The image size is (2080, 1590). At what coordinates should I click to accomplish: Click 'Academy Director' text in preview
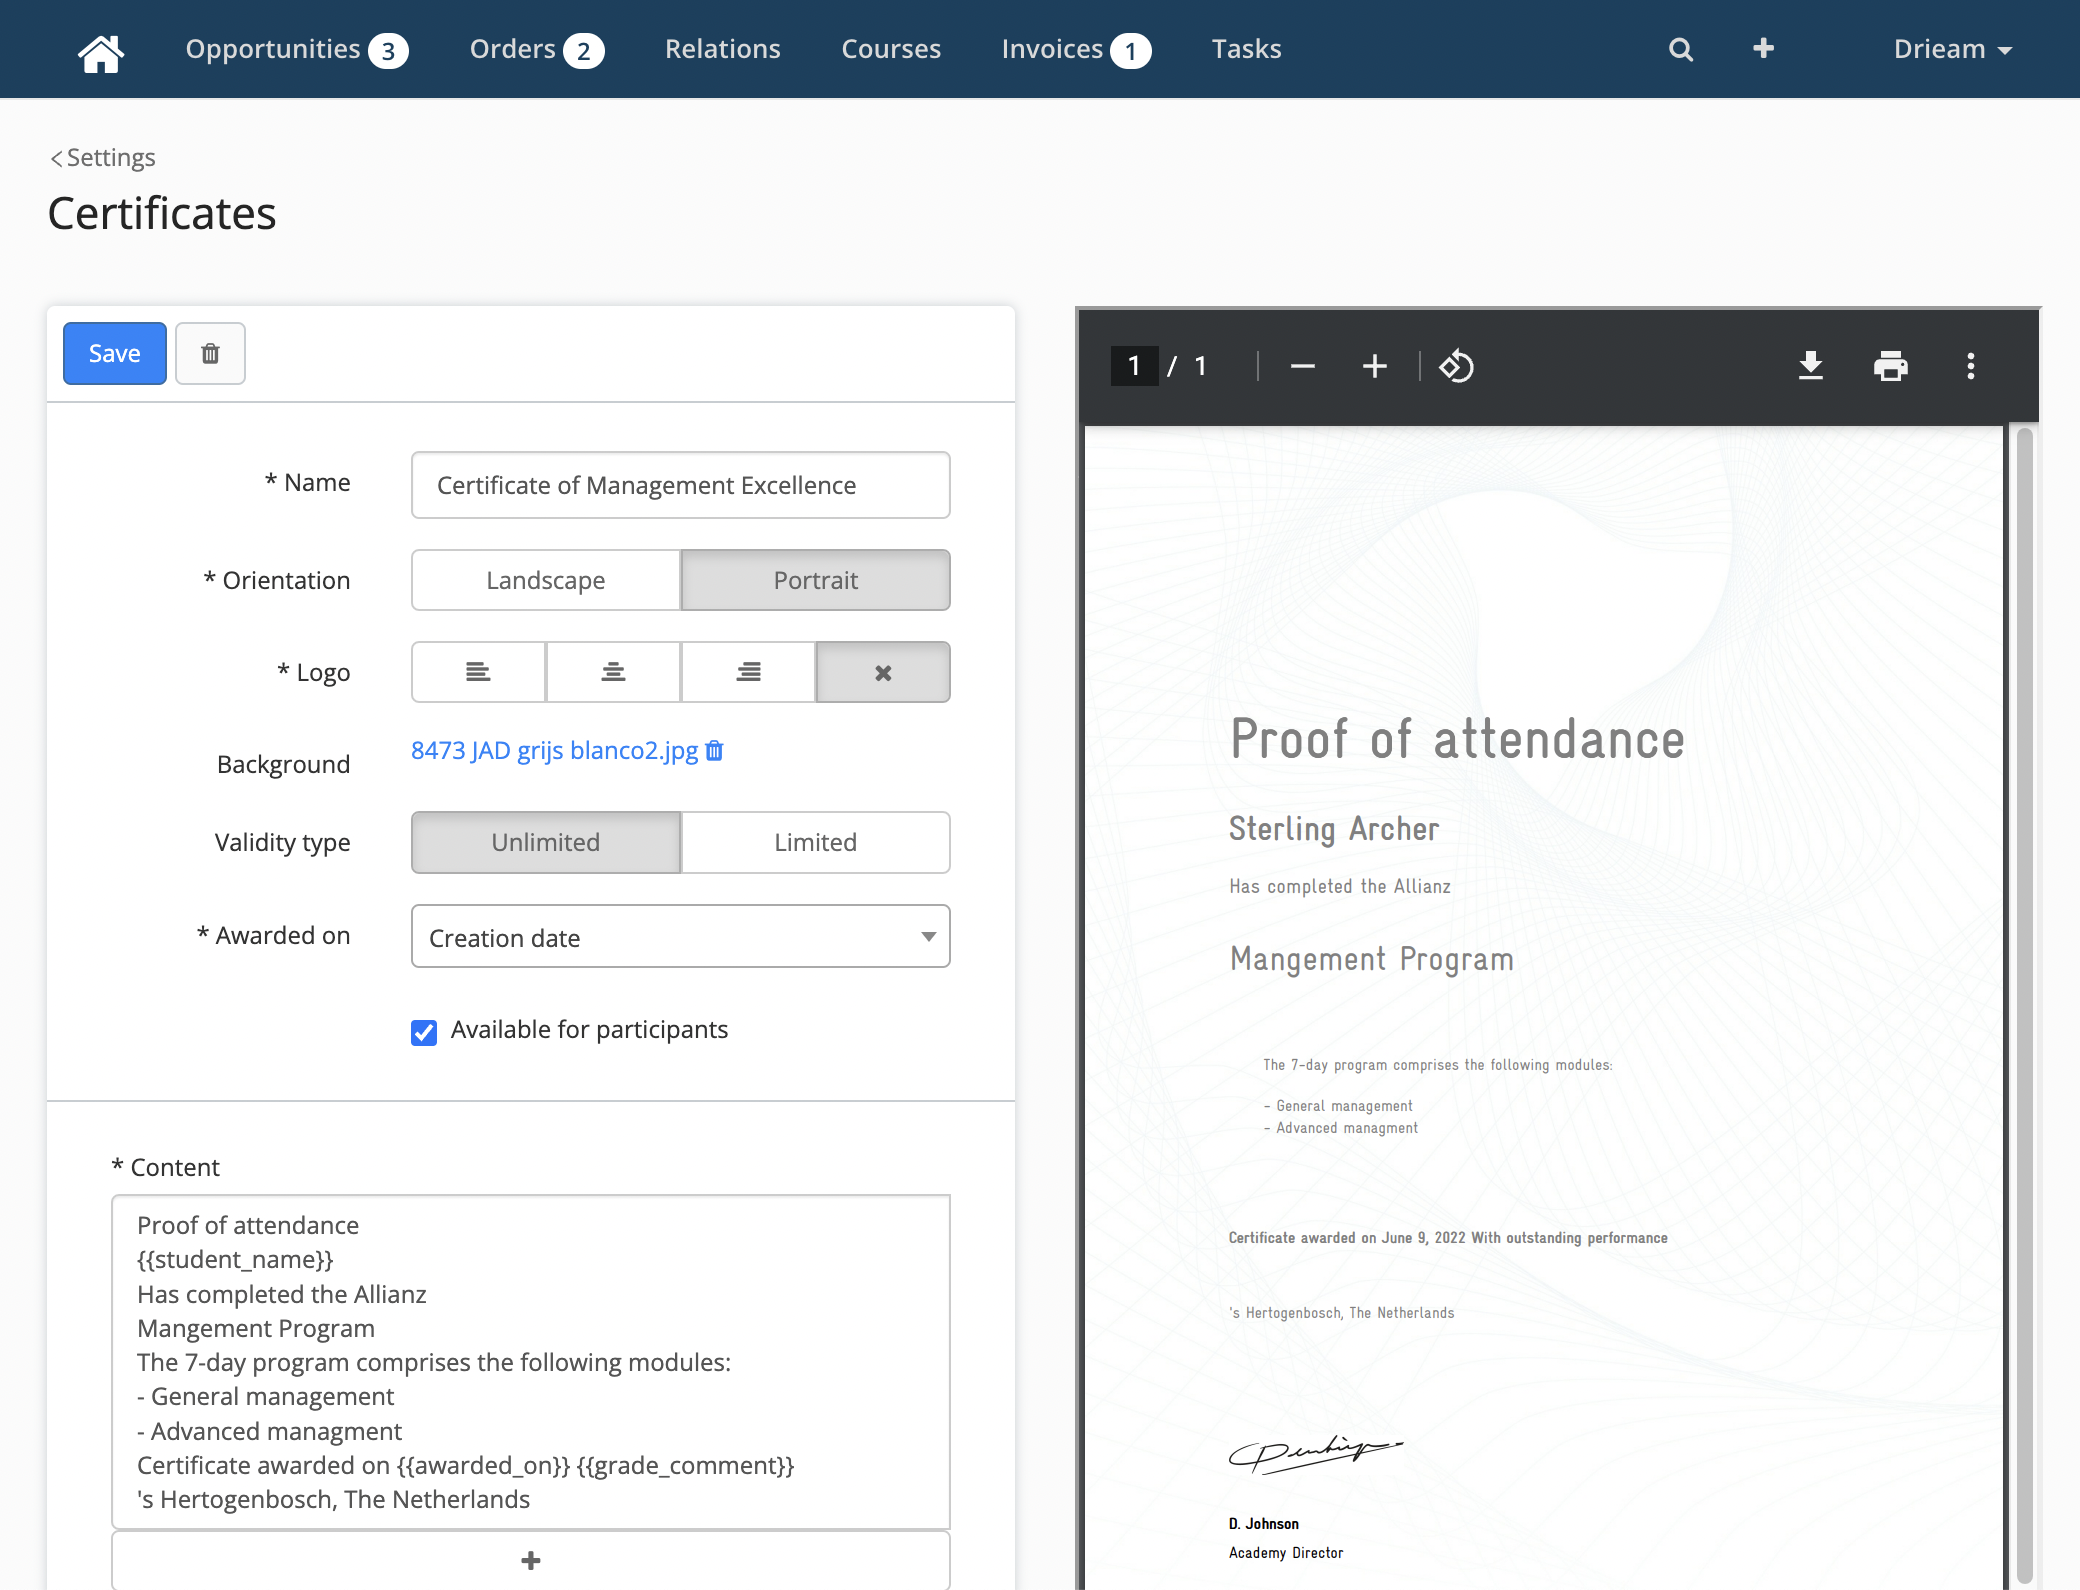click(x=1286, y=1553)
